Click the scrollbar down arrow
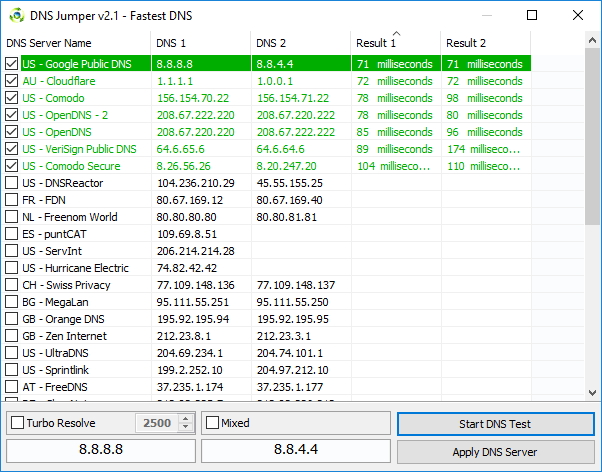Image resolution: width=602 pixels, height=472 pixels. tap(592, 393)
